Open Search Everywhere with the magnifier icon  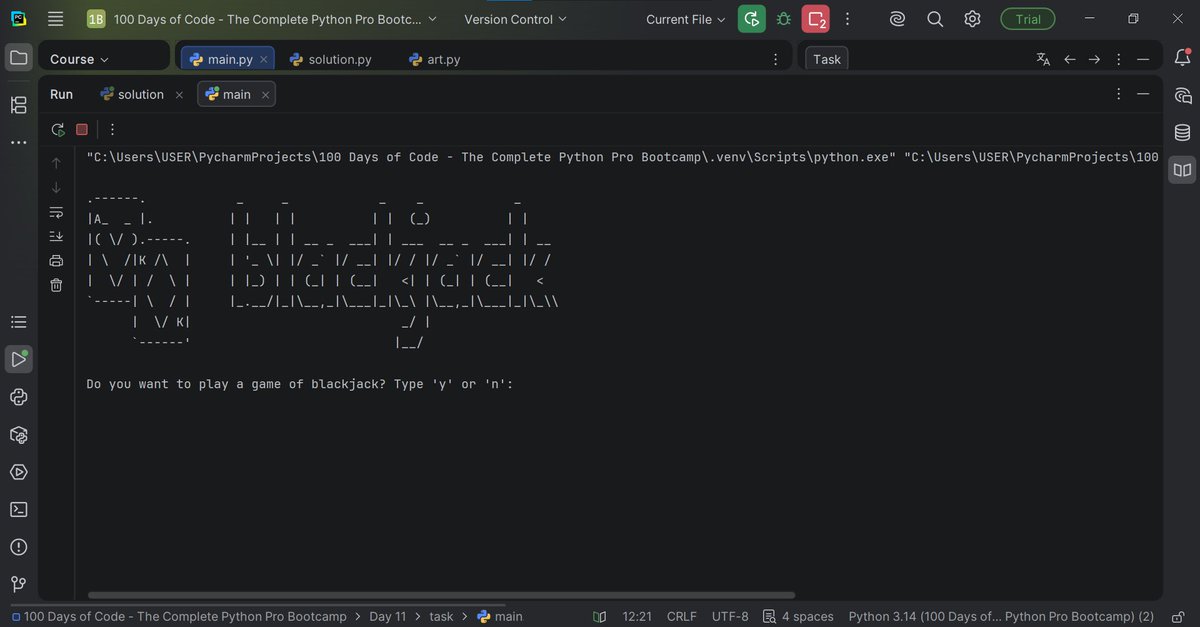[x=935, y=18]
